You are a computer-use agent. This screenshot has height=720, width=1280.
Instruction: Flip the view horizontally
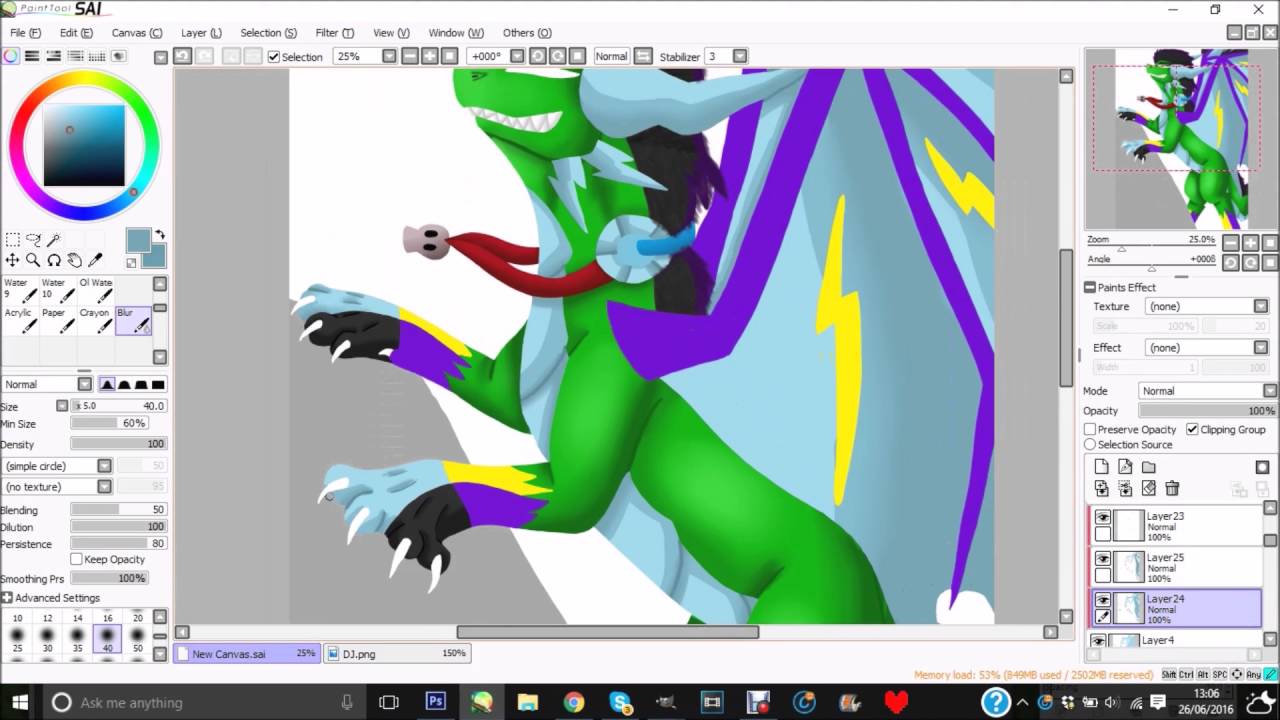(643, 56)
